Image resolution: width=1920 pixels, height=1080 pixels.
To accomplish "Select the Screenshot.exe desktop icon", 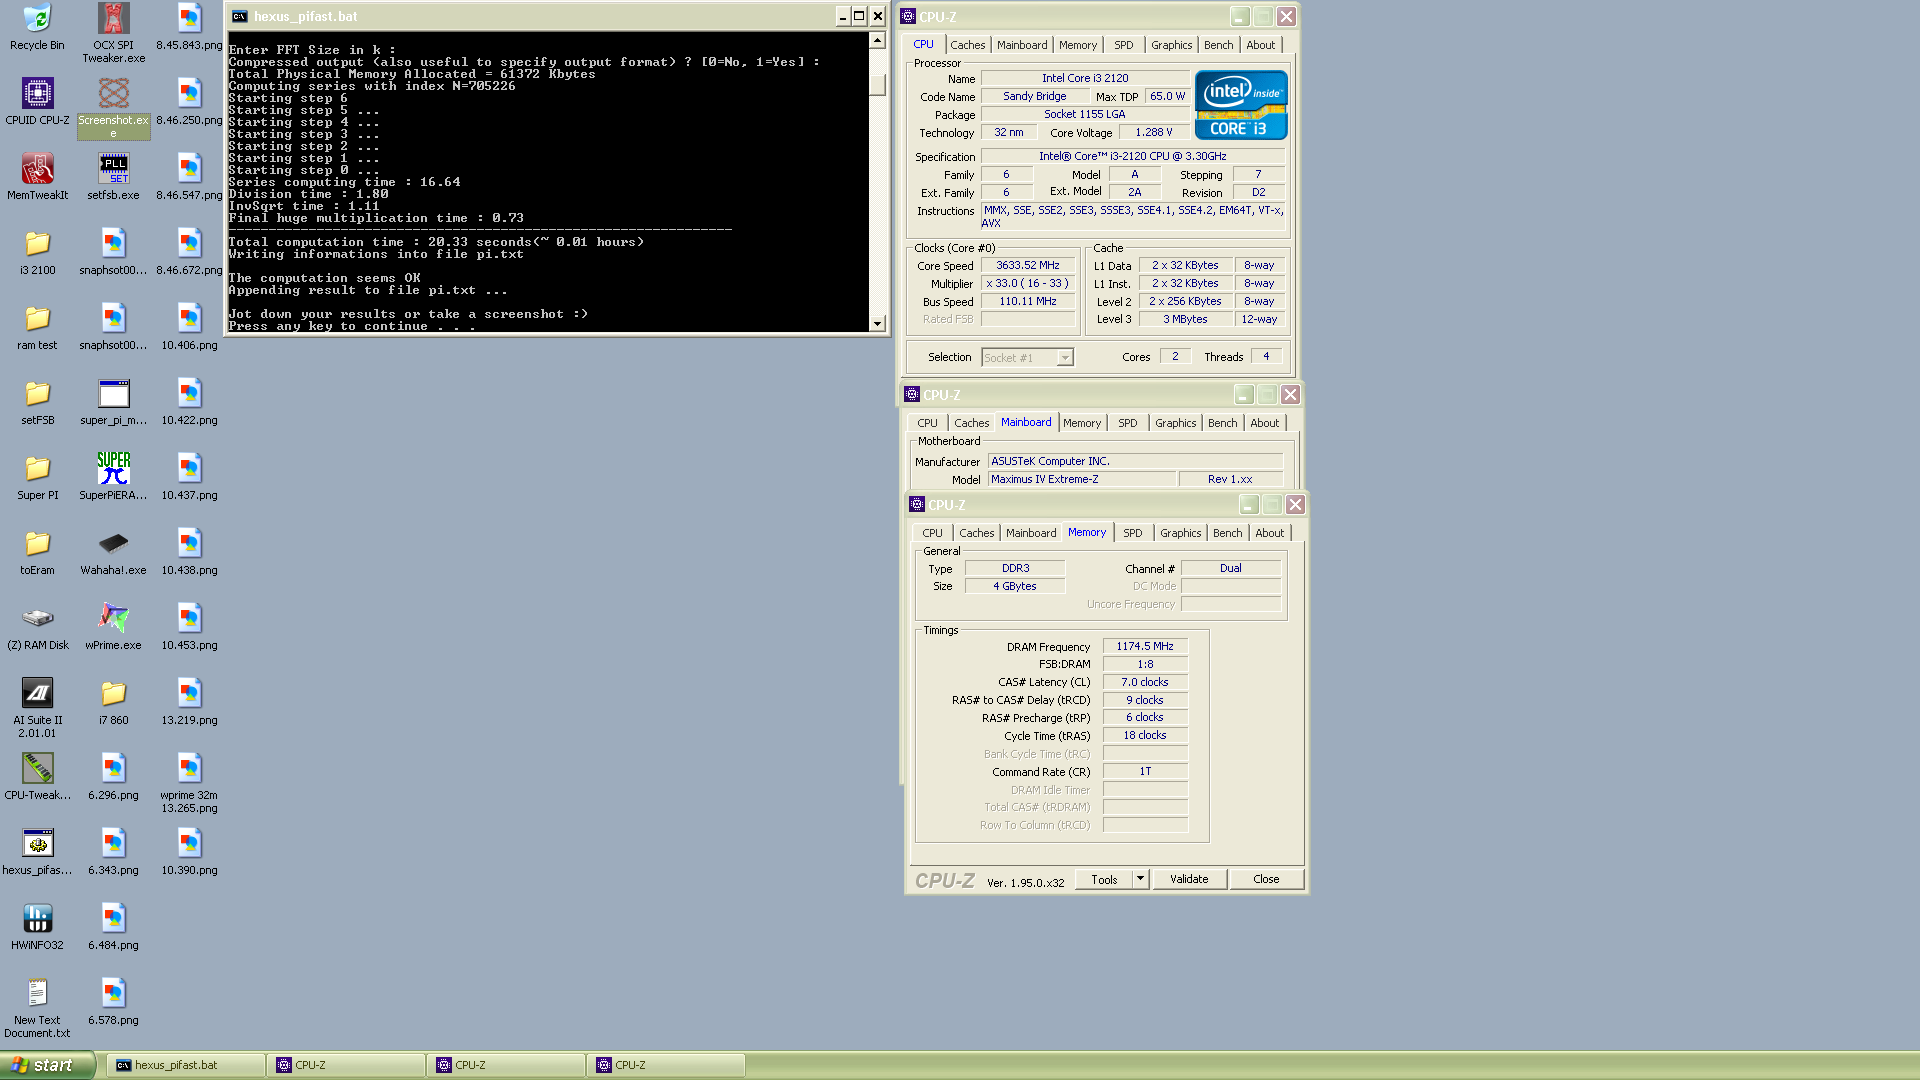I will 113,108.
